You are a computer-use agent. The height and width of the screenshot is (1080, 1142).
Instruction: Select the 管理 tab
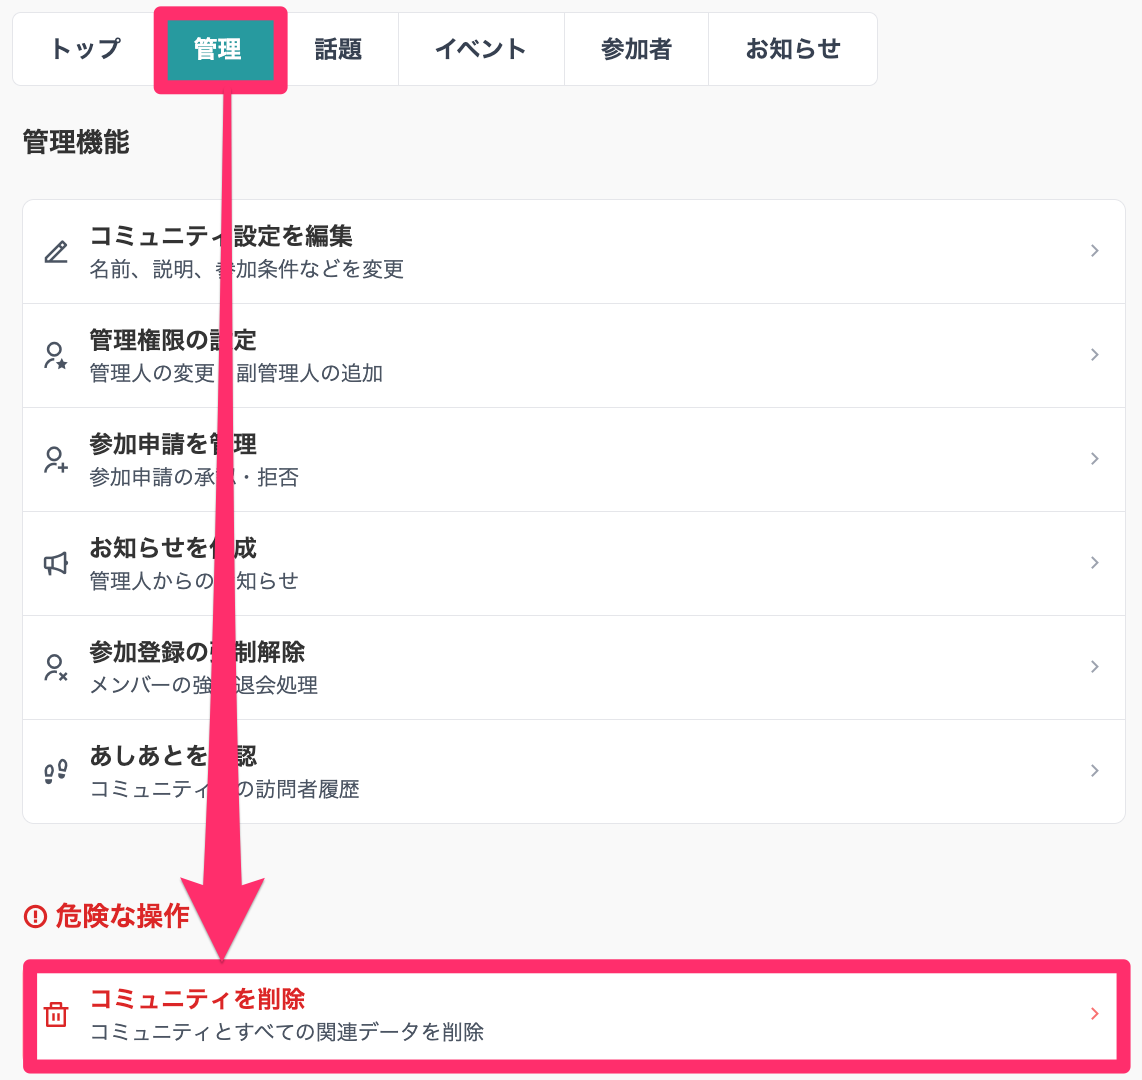coord(220,49)
